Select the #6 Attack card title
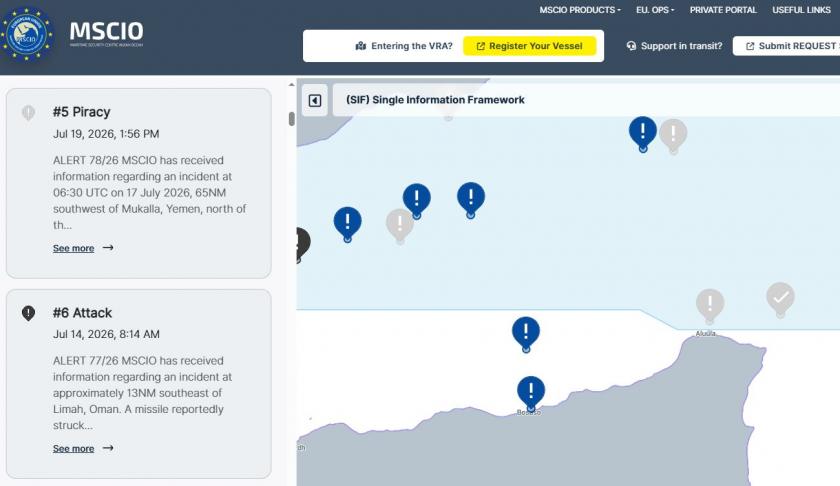The width and height of the screenshot is (840, 486). tap(82, 313)
